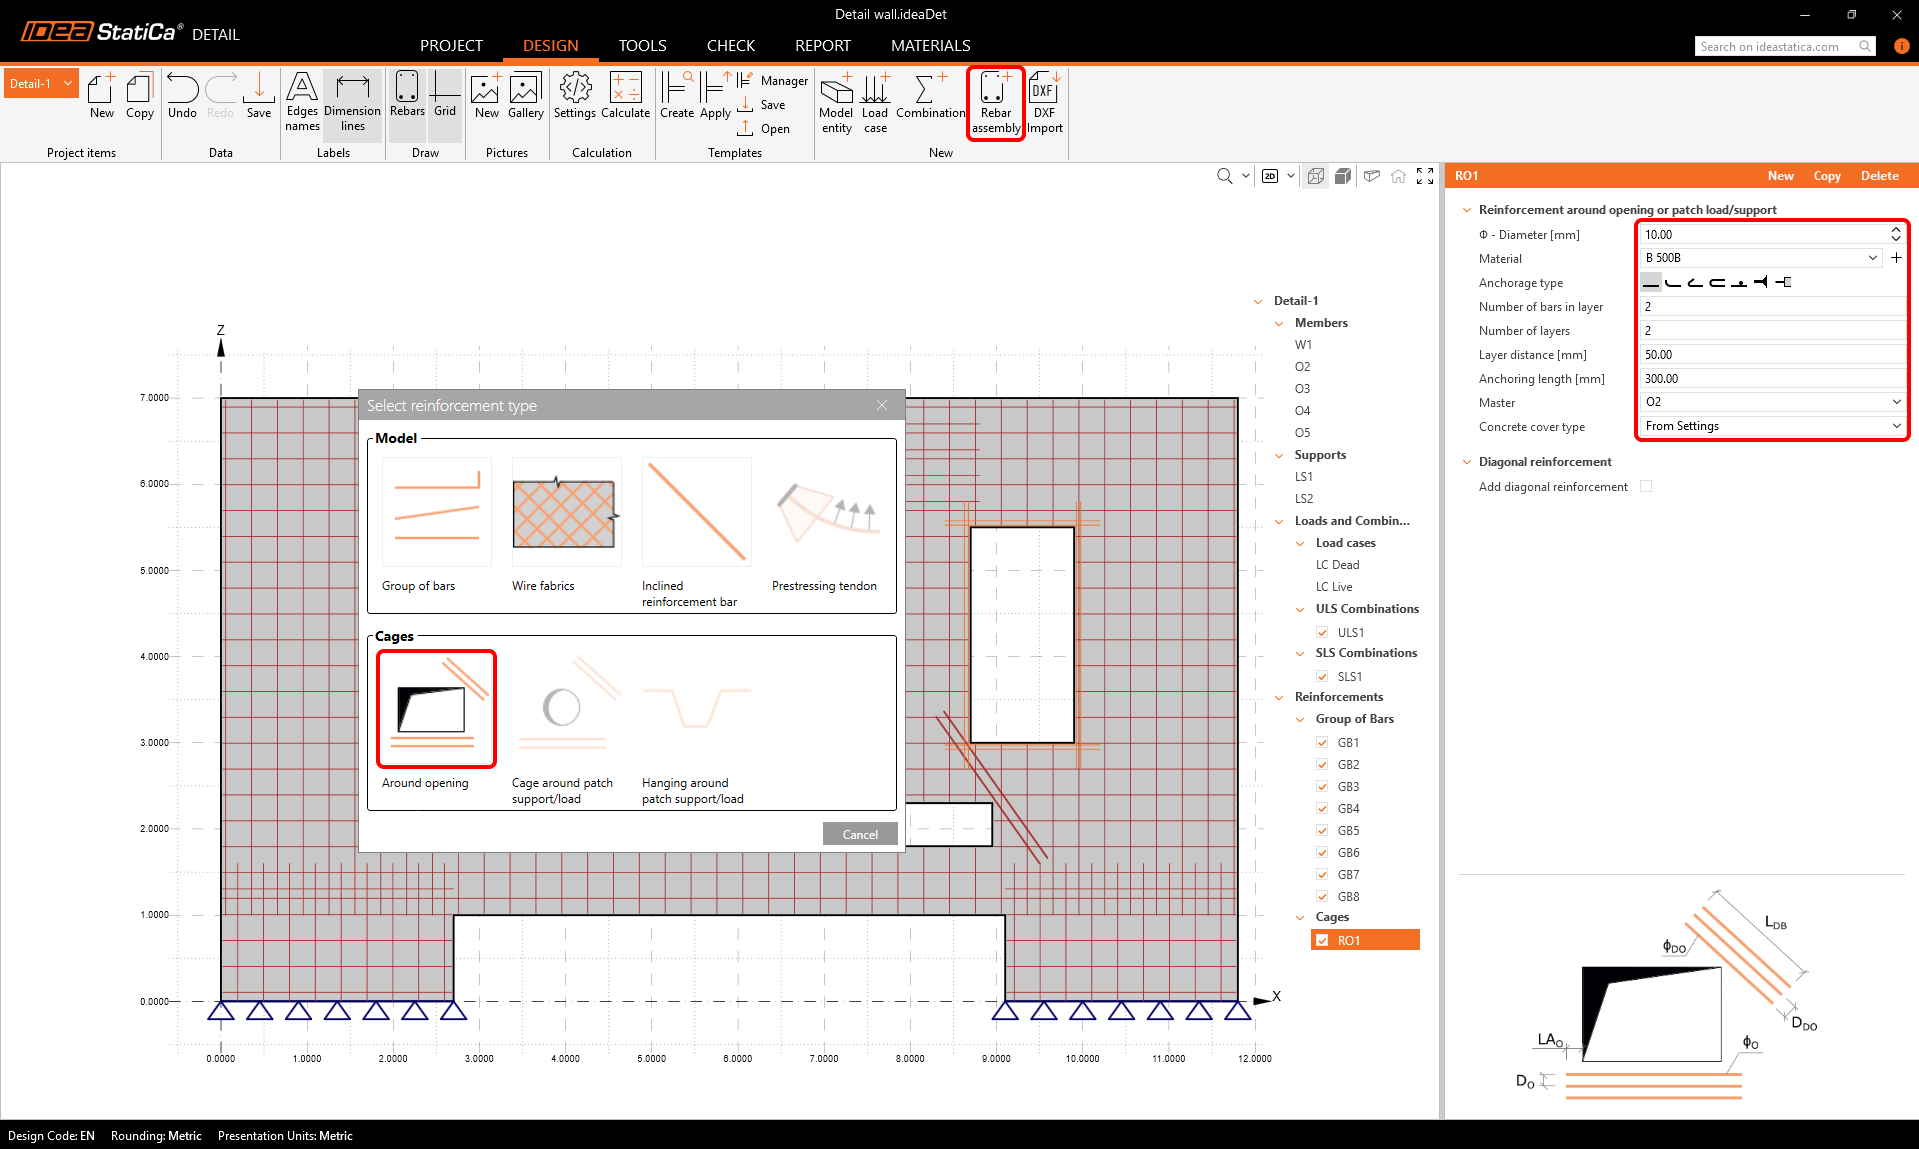Screen dimensions: 1919x1149
Task: Open the Concrete cover type dropdown
Action: click(x=1771, y=426)
